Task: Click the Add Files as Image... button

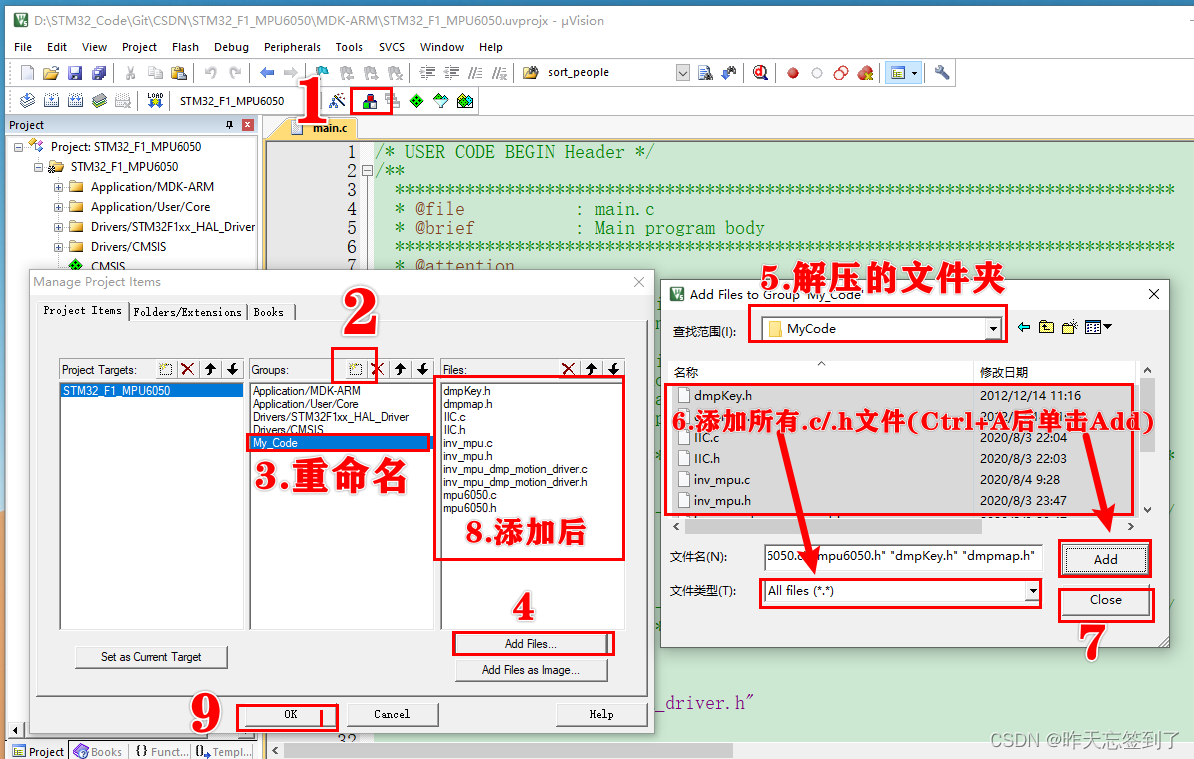Action: pos(531,670)
